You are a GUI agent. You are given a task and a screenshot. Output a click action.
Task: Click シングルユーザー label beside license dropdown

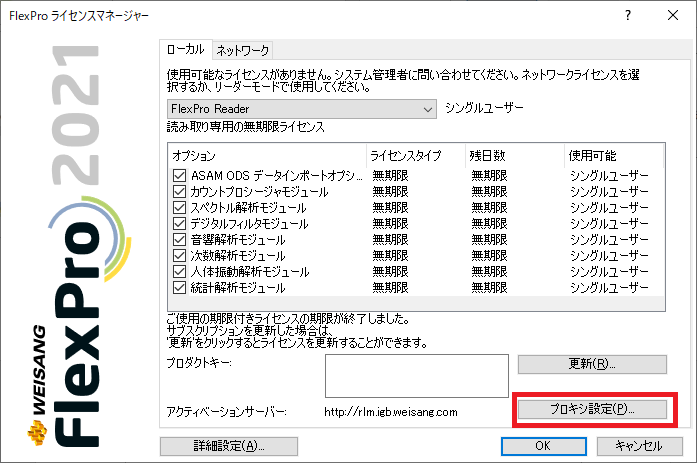pos(485,108)
